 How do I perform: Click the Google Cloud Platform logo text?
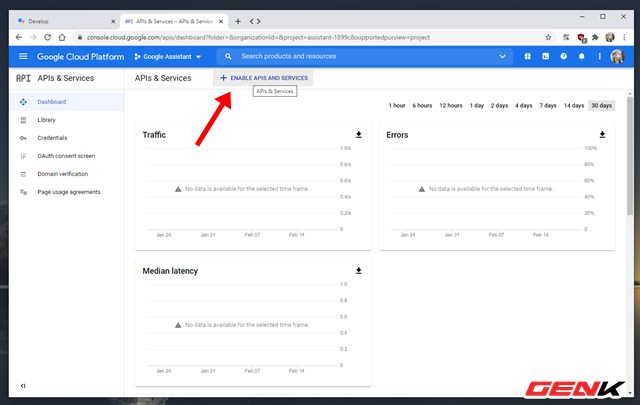tap(80, 57)
